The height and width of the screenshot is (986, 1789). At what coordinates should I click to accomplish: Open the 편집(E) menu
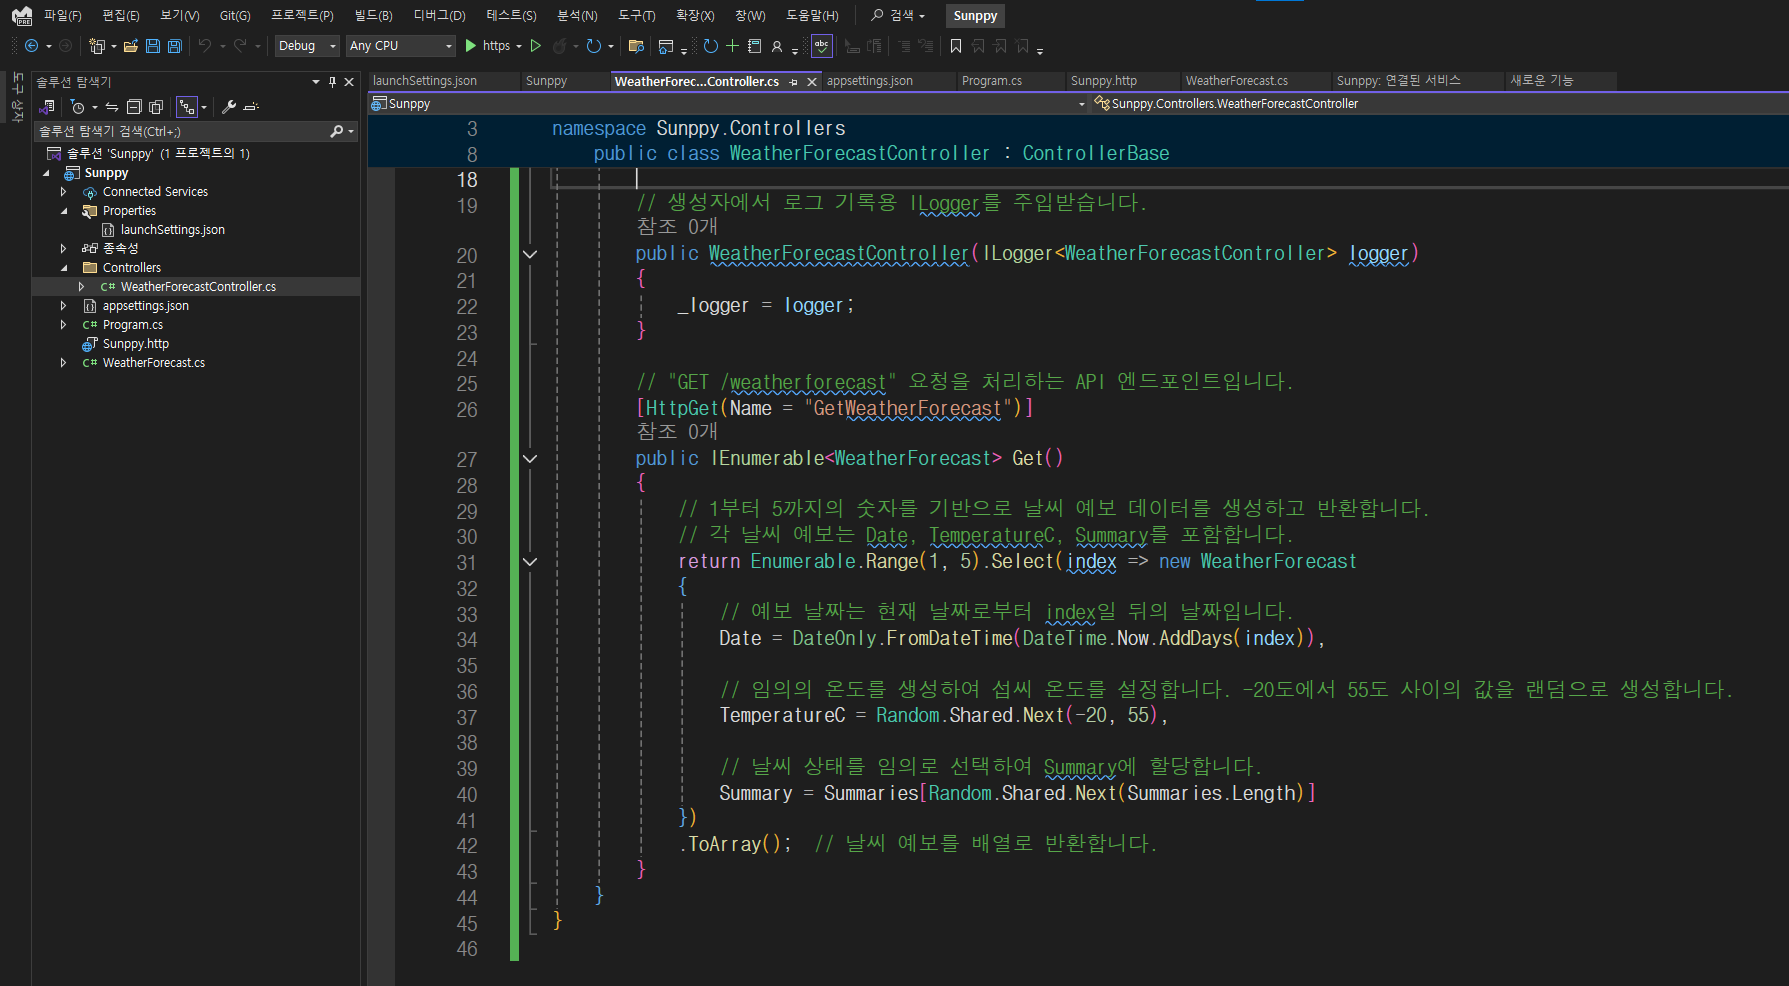(121, 16)
